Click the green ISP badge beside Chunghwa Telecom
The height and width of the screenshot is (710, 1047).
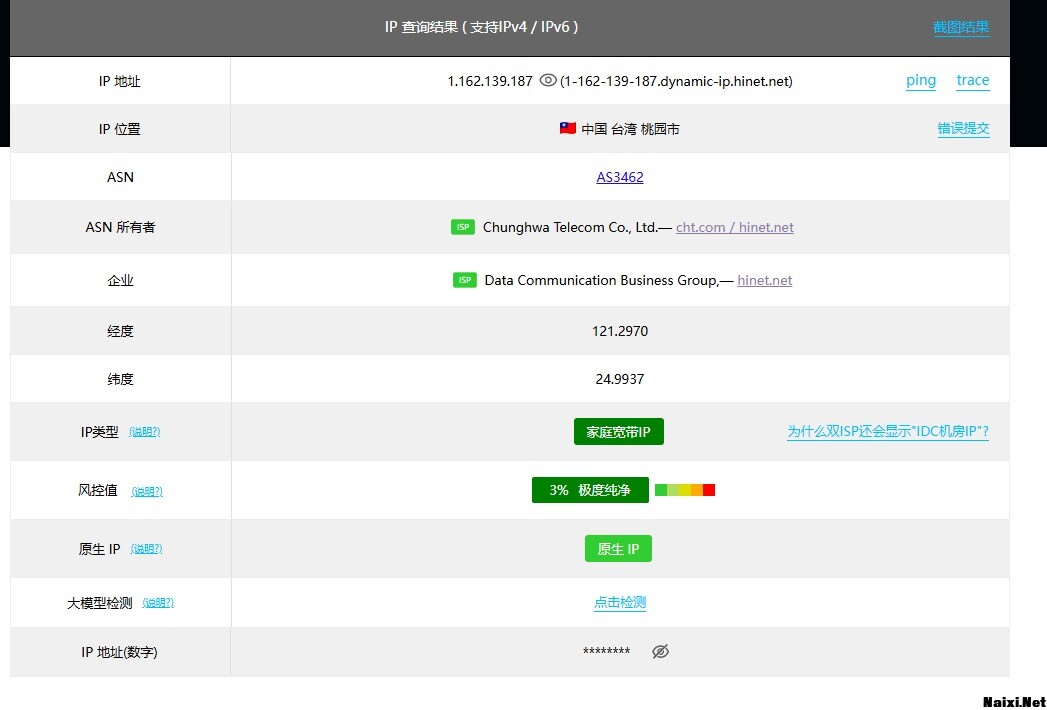[x=462, y=227]
